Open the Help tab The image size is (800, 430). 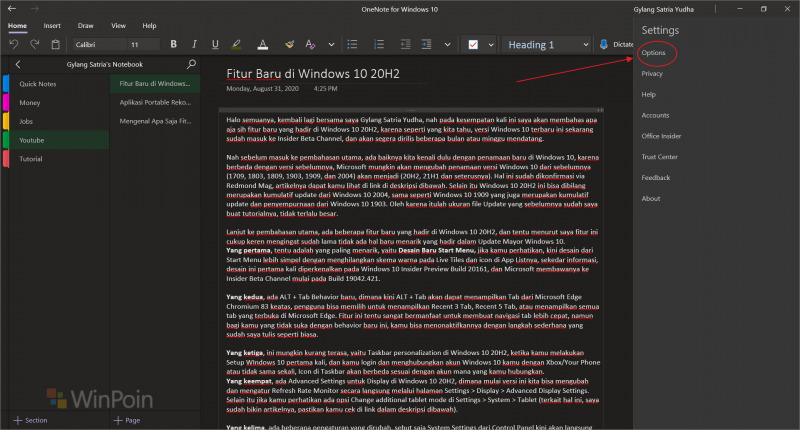[149, 26]
